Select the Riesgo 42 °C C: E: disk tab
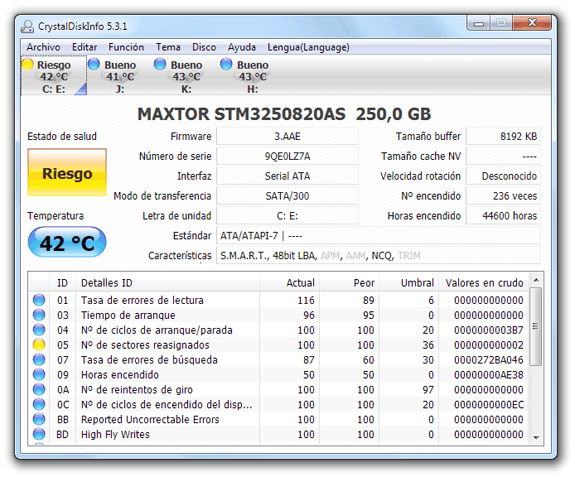Image resolution: width=575 pixels, height=477 pixels. point(54,76)
